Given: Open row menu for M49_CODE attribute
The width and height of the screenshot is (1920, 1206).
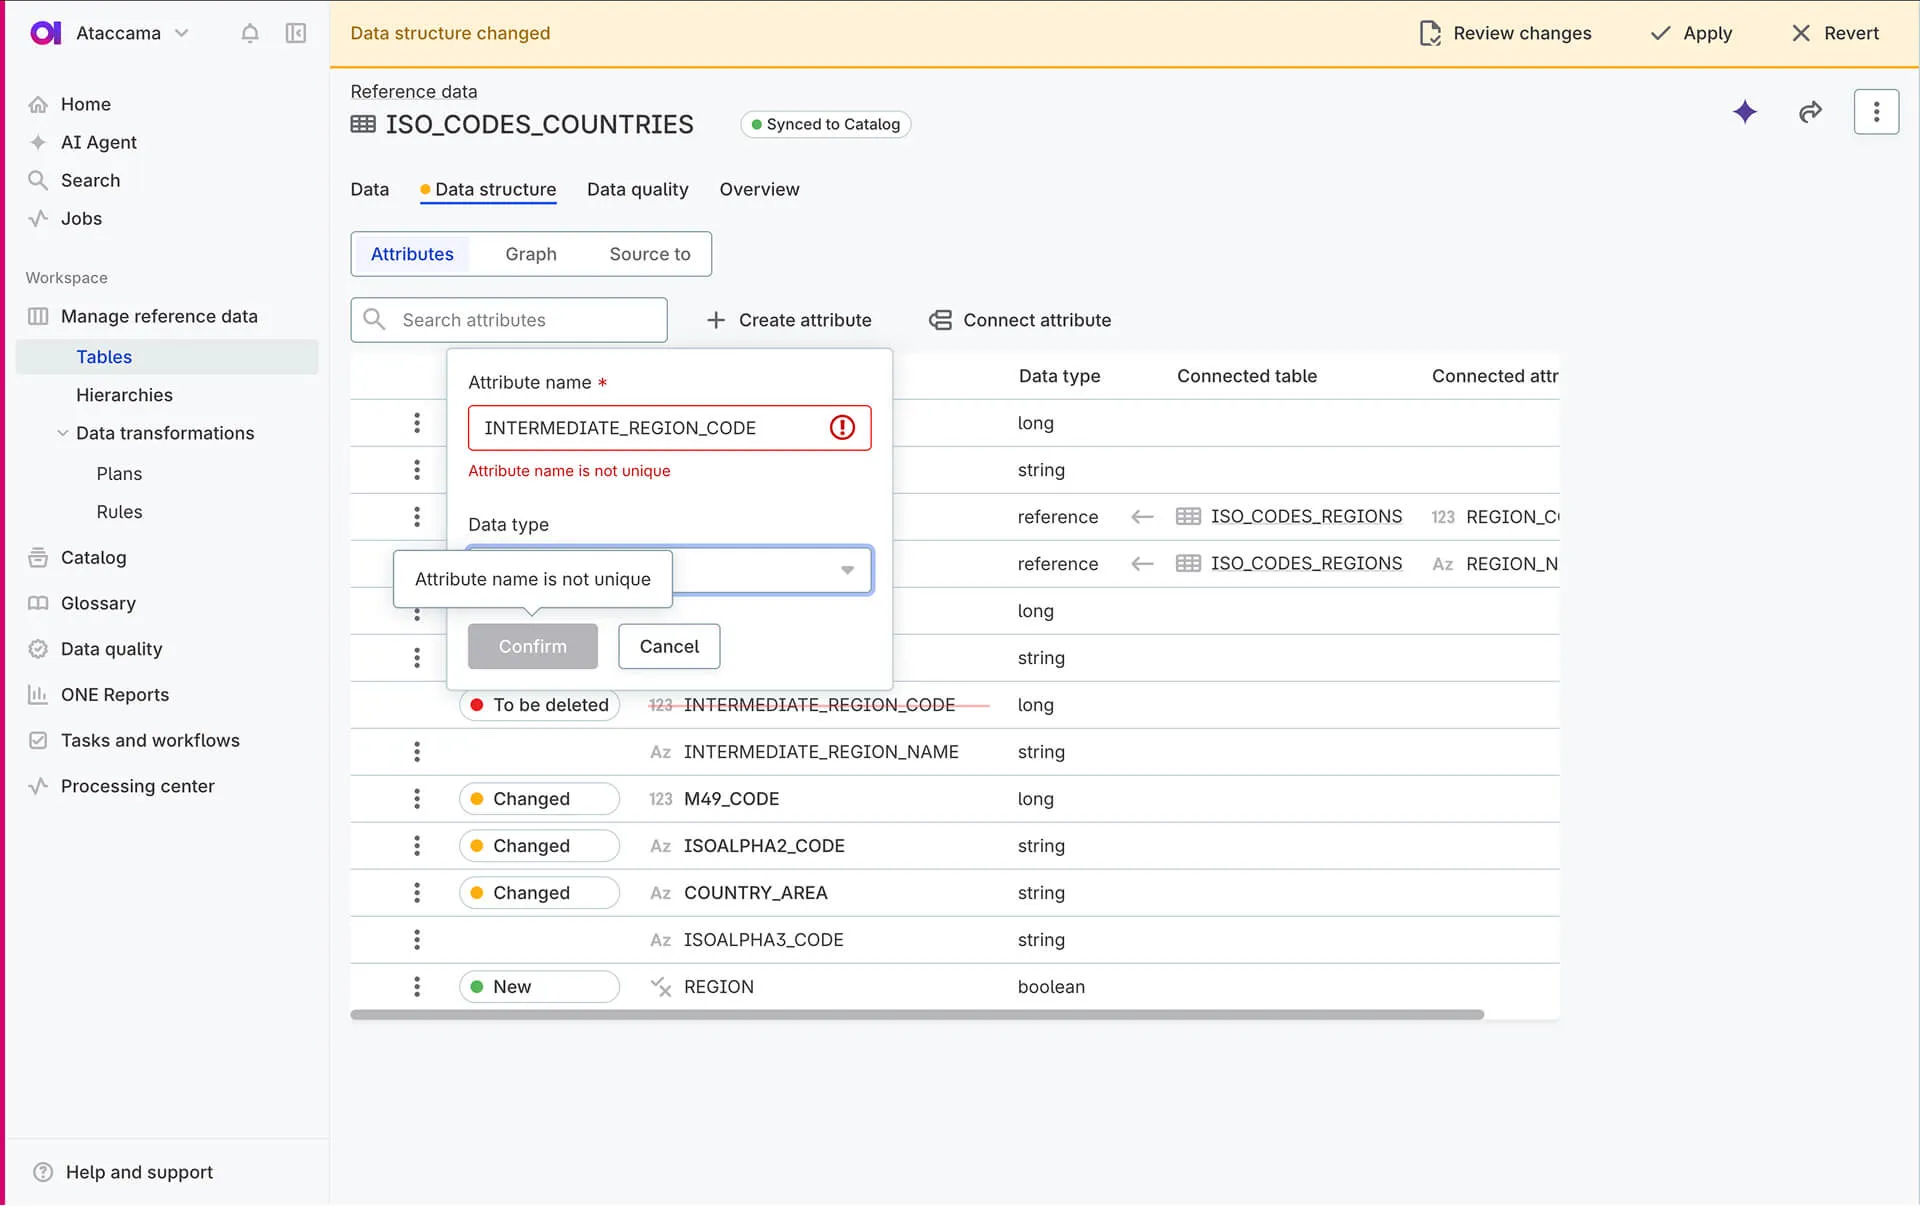Looking at the screenshot, I should (x=417, y=799).
